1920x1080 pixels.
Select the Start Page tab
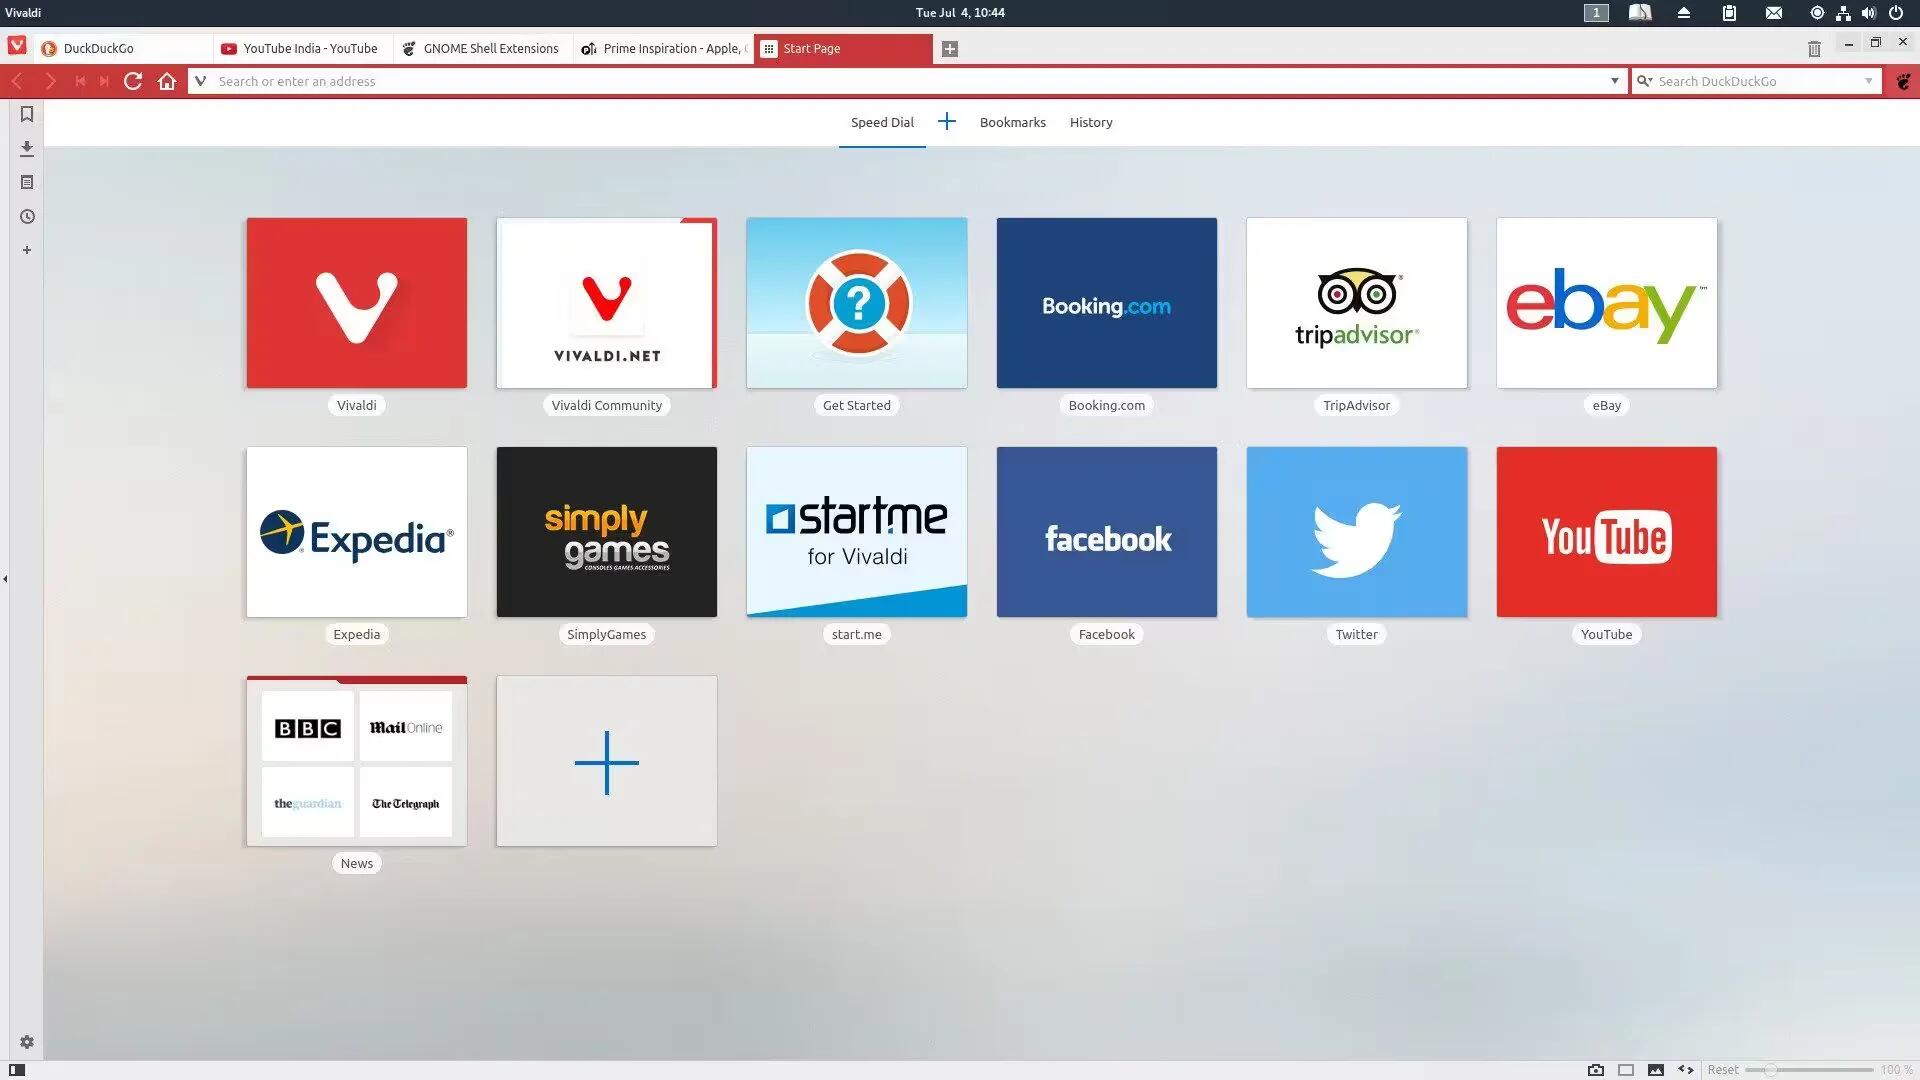click(843, 48)
